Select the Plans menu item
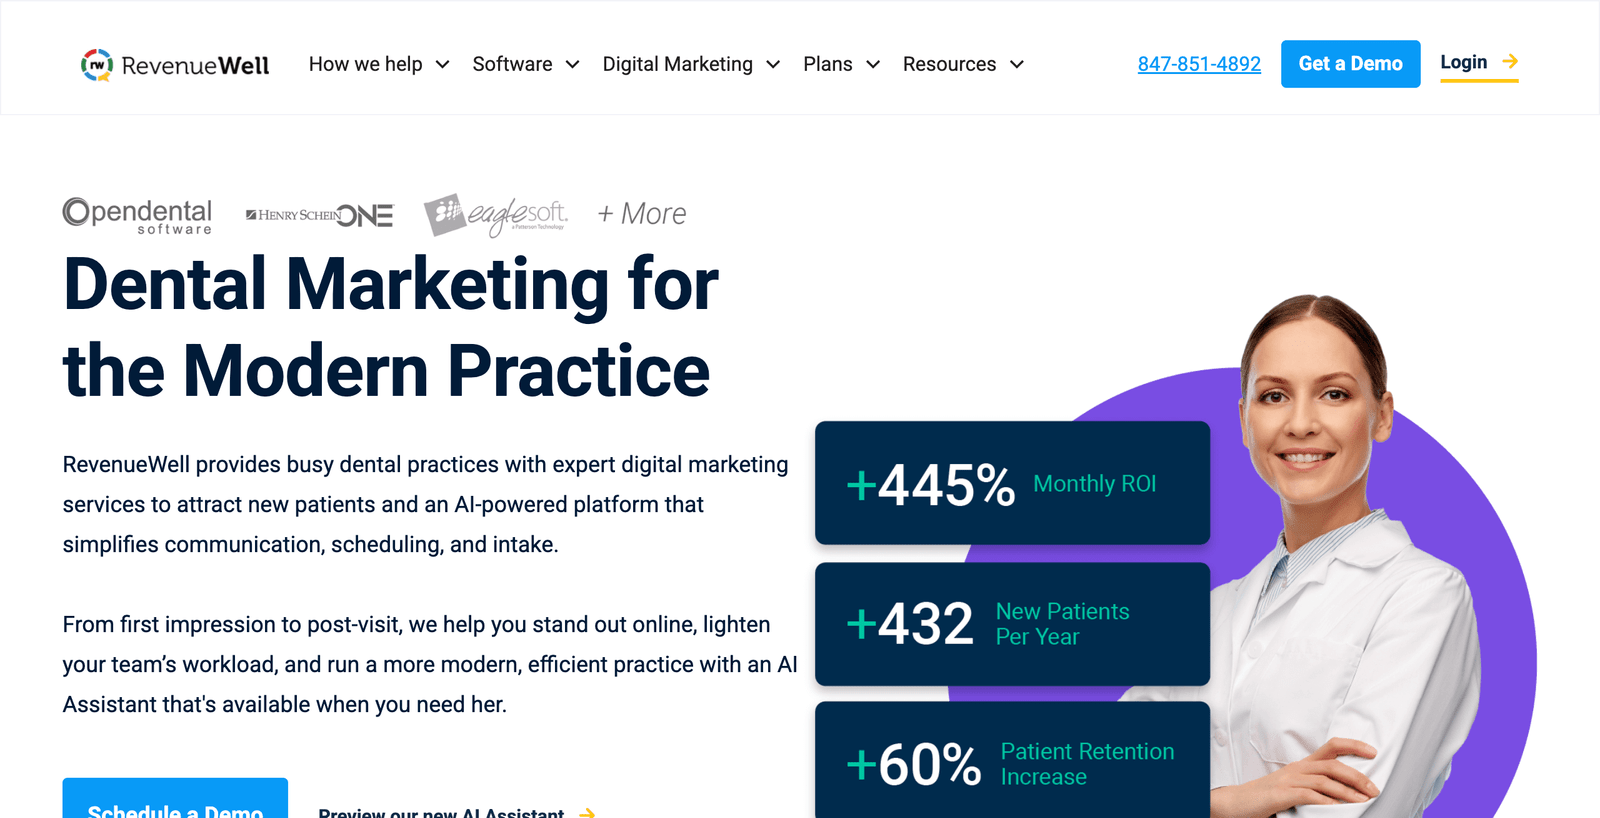The image size is (1600, 818). [827, 64]
